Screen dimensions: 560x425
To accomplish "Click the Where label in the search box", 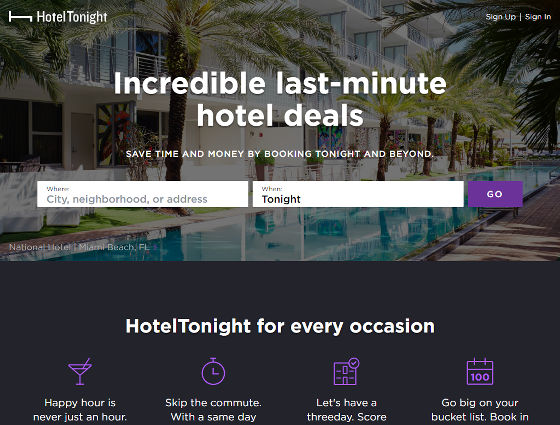I will [x=58, y=189].
